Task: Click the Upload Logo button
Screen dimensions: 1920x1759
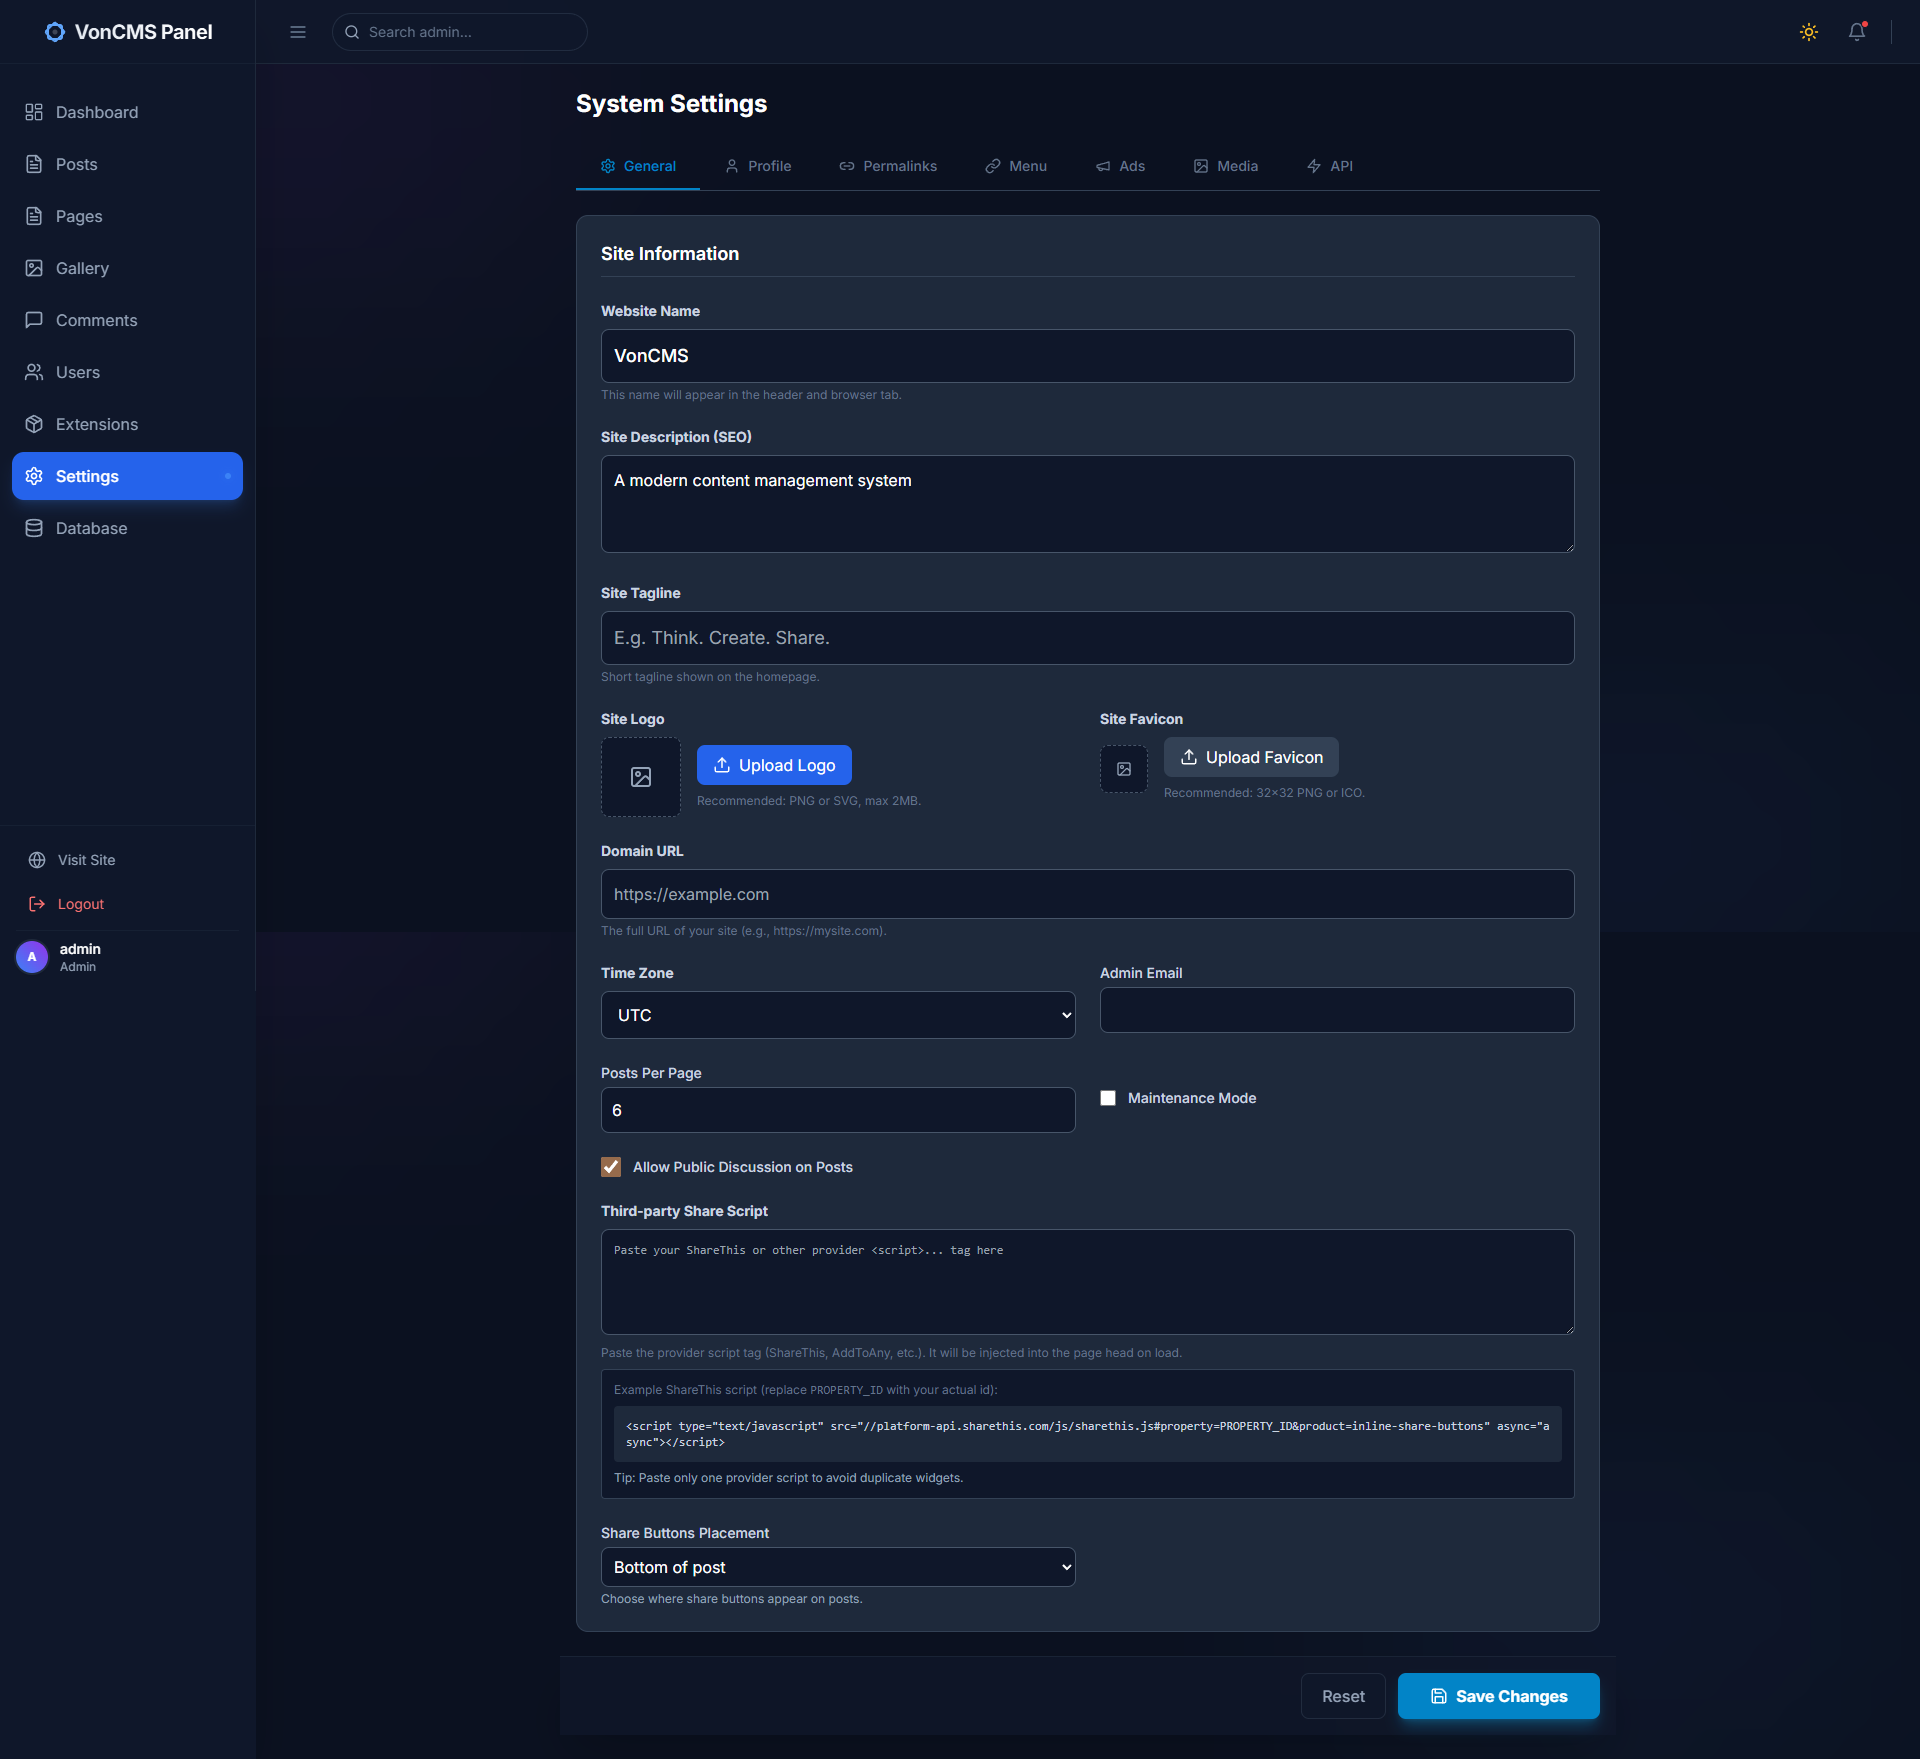Action: point(774,765)
